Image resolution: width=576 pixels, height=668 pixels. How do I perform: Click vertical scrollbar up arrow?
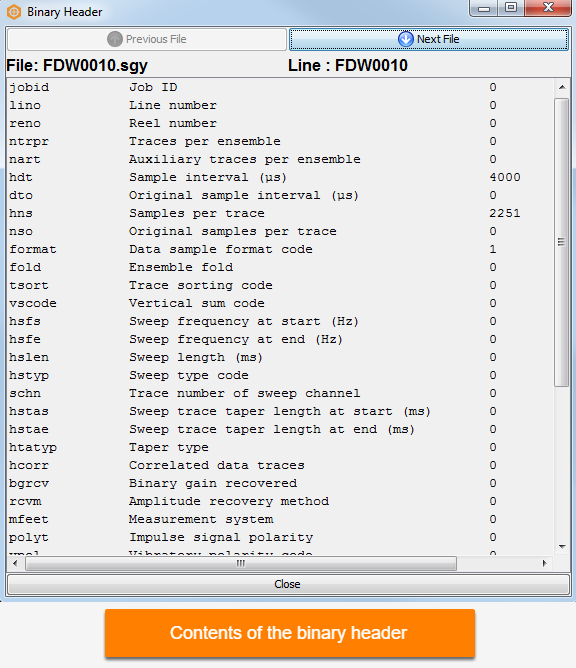point(562,87)
